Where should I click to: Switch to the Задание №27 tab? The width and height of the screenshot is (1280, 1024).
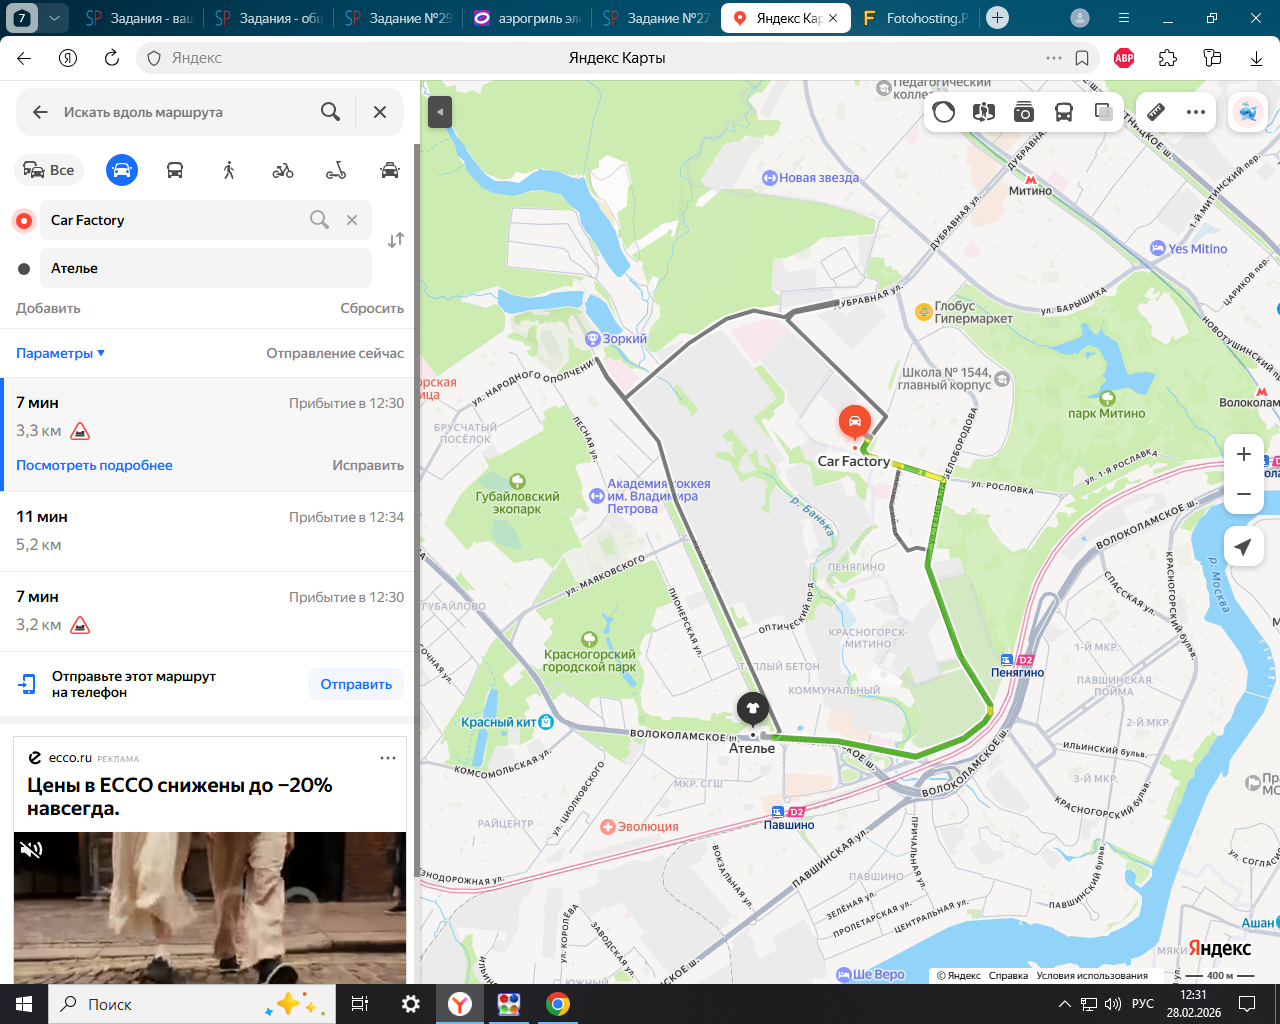[x=656, y=18]
